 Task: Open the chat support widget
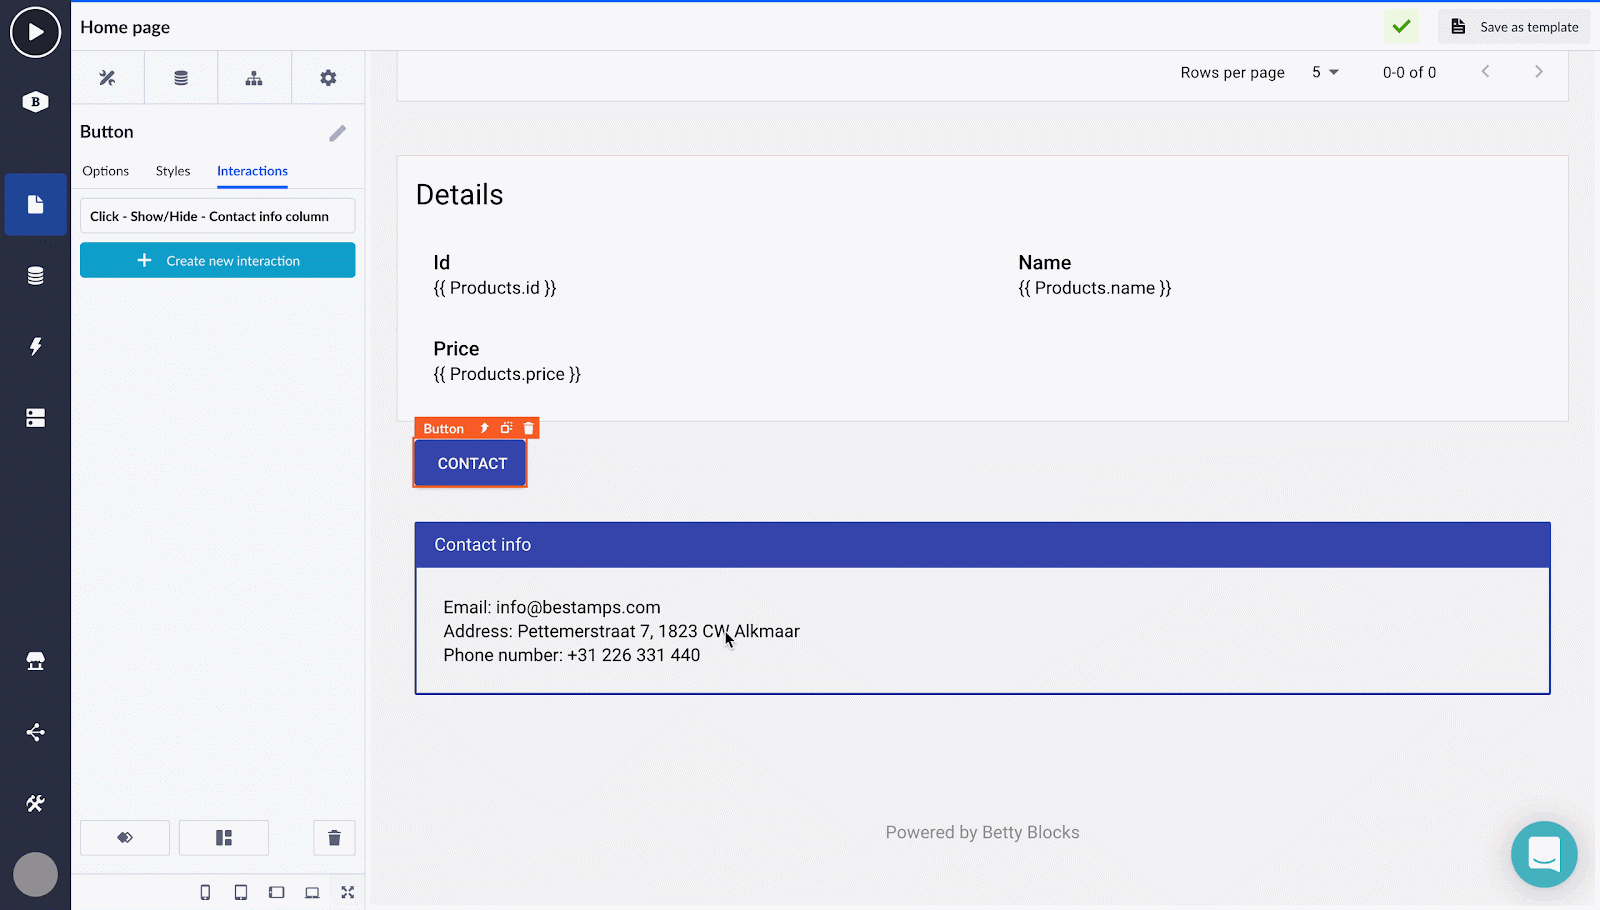click(1544, 854)
